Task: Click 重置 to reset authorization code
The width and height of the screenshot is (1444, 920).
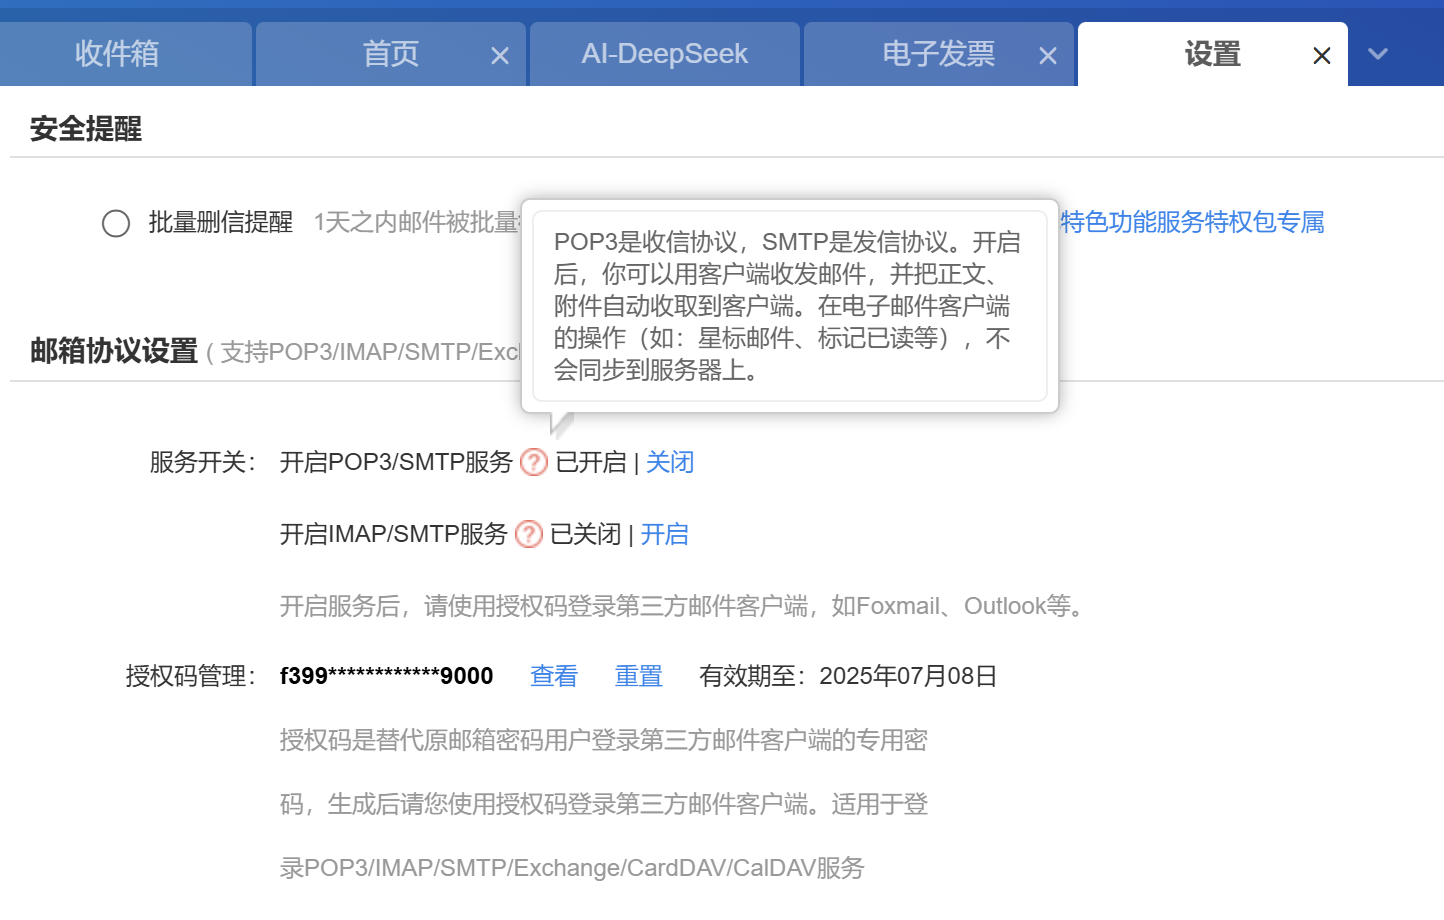Action: [639, 676]
